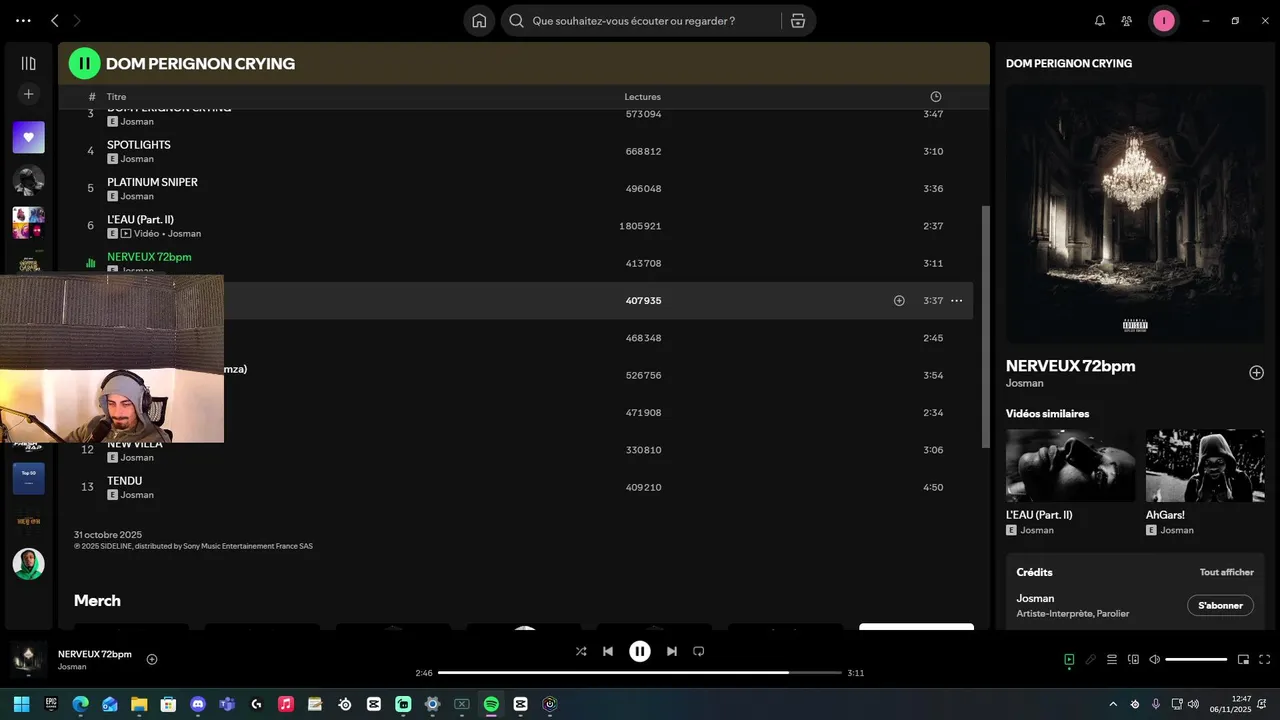Create a playlist with the plus icon
This screenshot has width=1280, height=720.
28,94
